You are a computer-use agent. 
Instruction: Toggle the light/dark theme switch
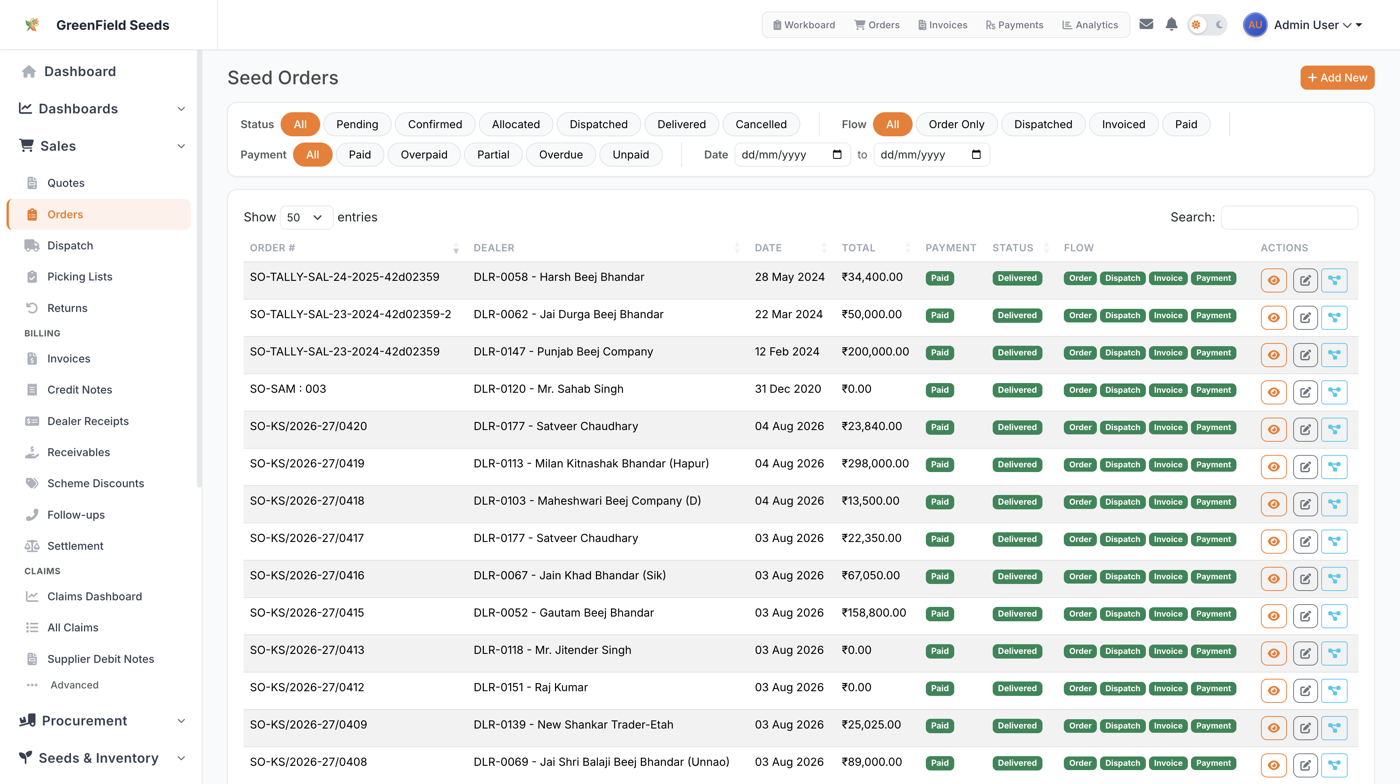1207,25
